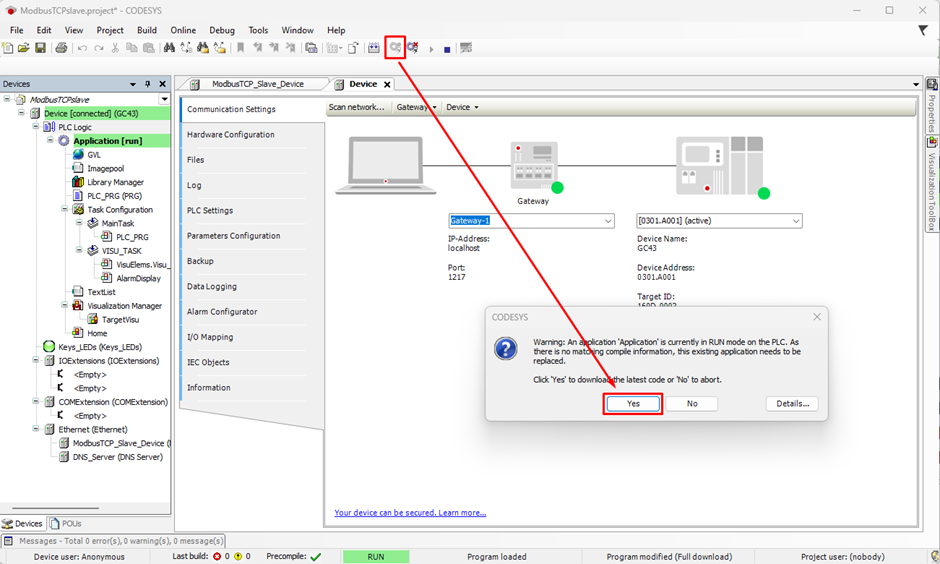Select DNS_Server (DNS Server) tree item

pos(118,457)
